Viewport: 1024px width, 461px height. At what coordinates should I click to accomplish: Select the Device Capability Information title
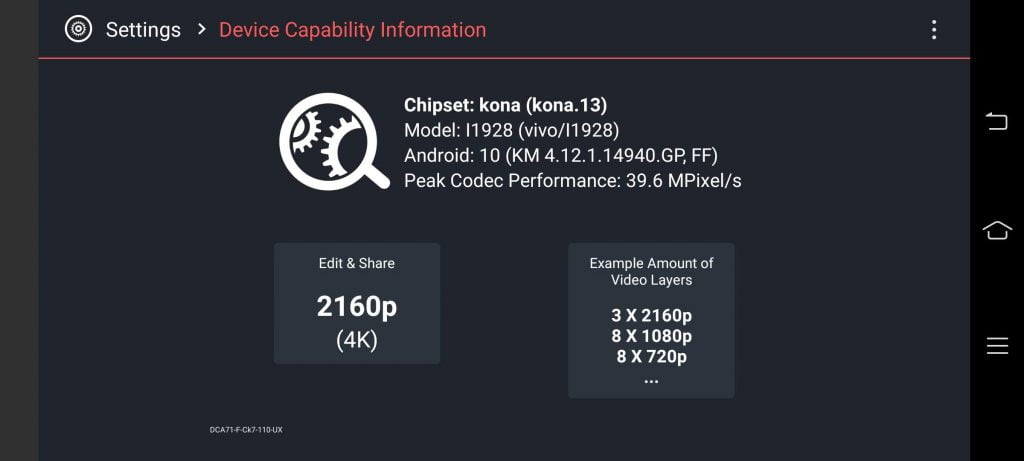pos(353,30)
